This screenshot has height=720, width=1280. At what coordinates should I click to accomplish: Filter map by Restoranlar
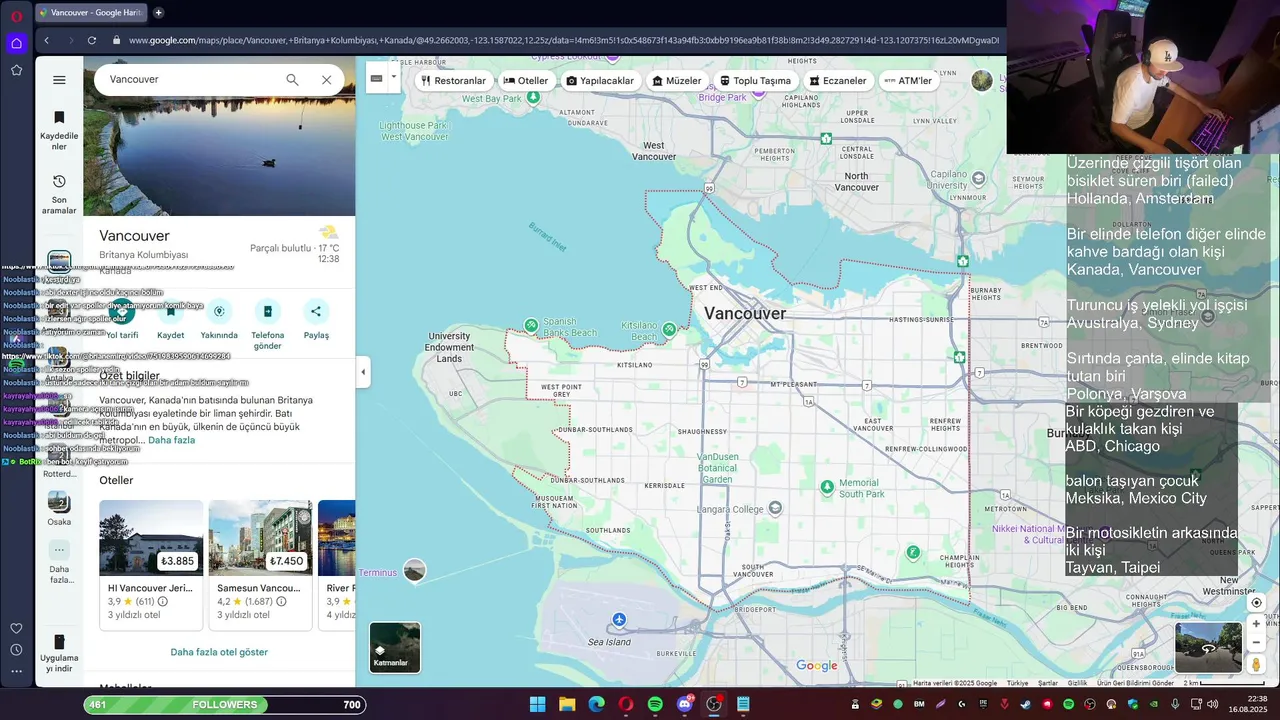click(454, 80)
